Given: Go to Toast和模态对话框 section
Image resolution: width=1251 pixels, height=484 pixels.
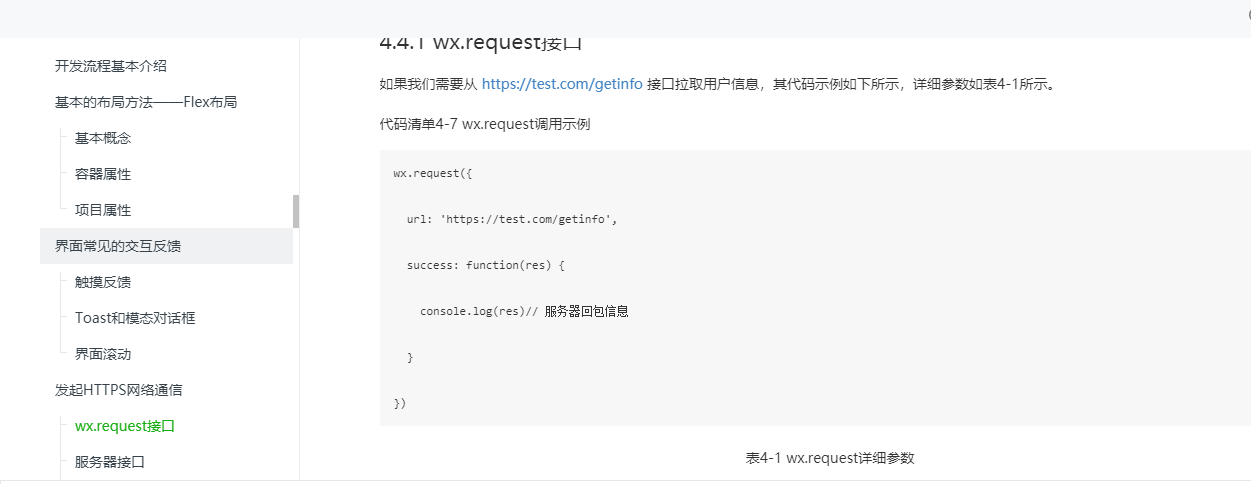Looking at the screenshot, I should [x=135, y=318].
